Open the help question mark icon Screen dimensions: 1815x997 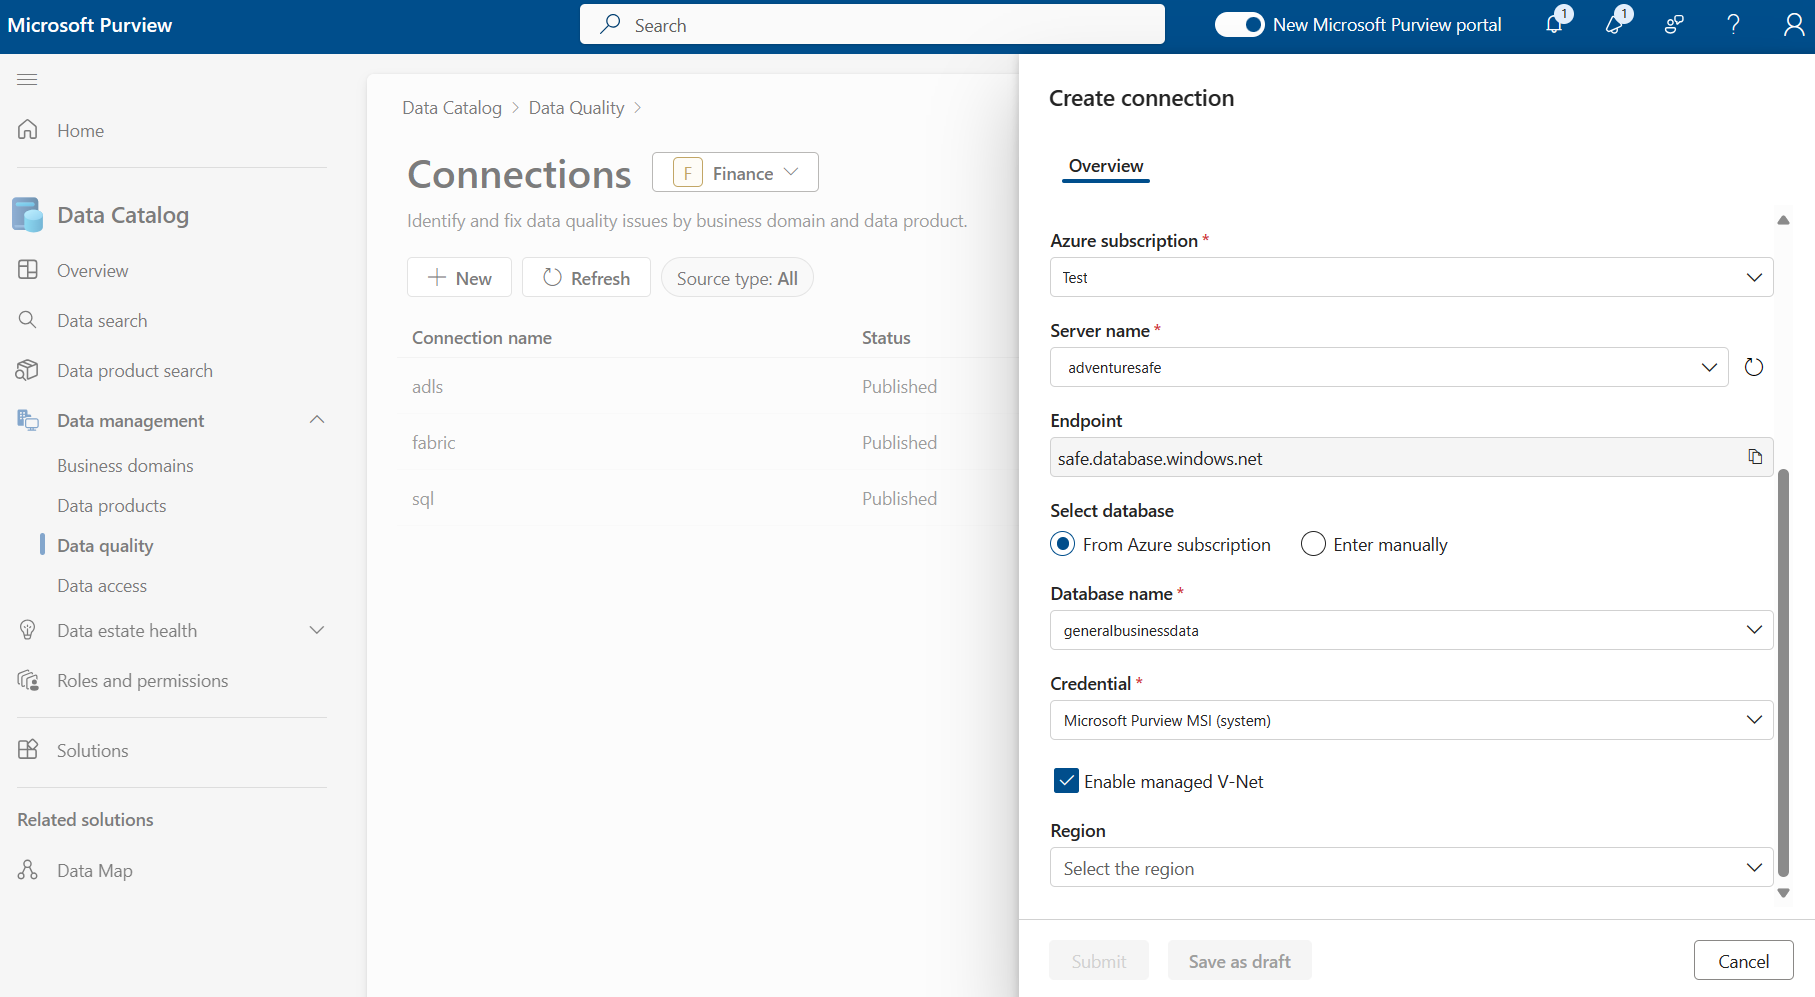[x=1734, y=24]
